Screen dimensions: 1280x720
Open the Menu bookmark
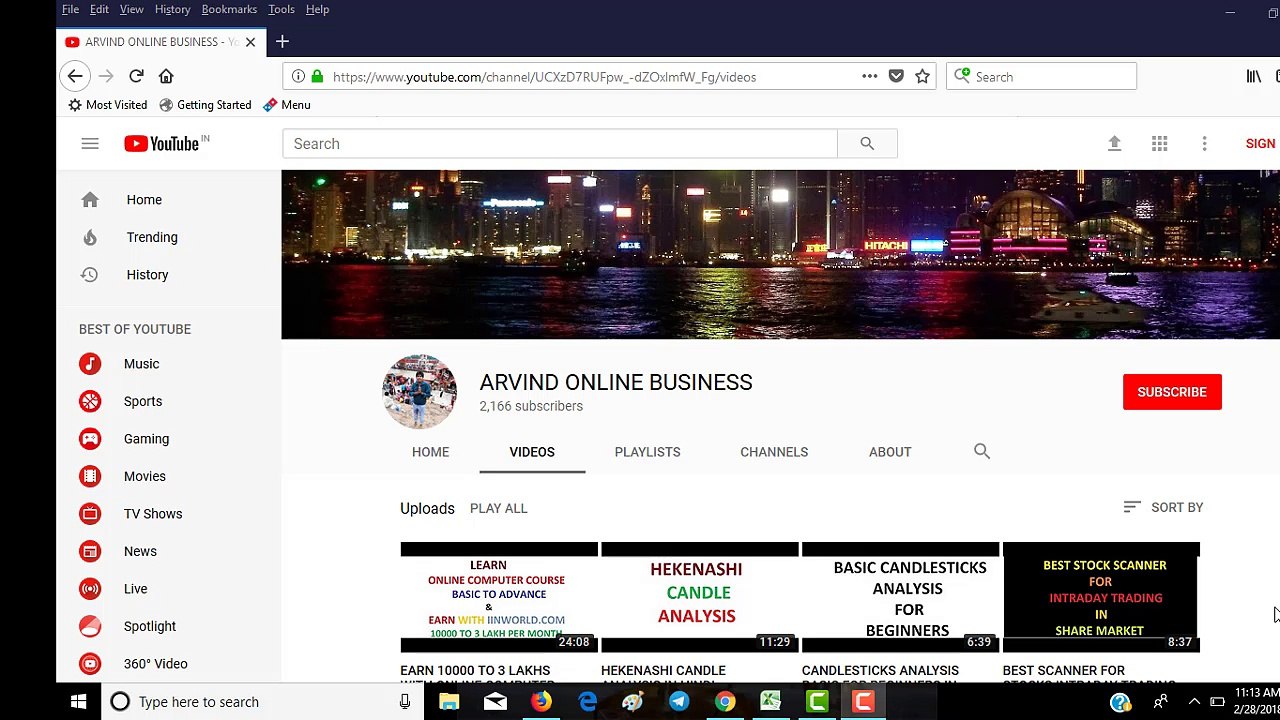[x=287, y=105]
